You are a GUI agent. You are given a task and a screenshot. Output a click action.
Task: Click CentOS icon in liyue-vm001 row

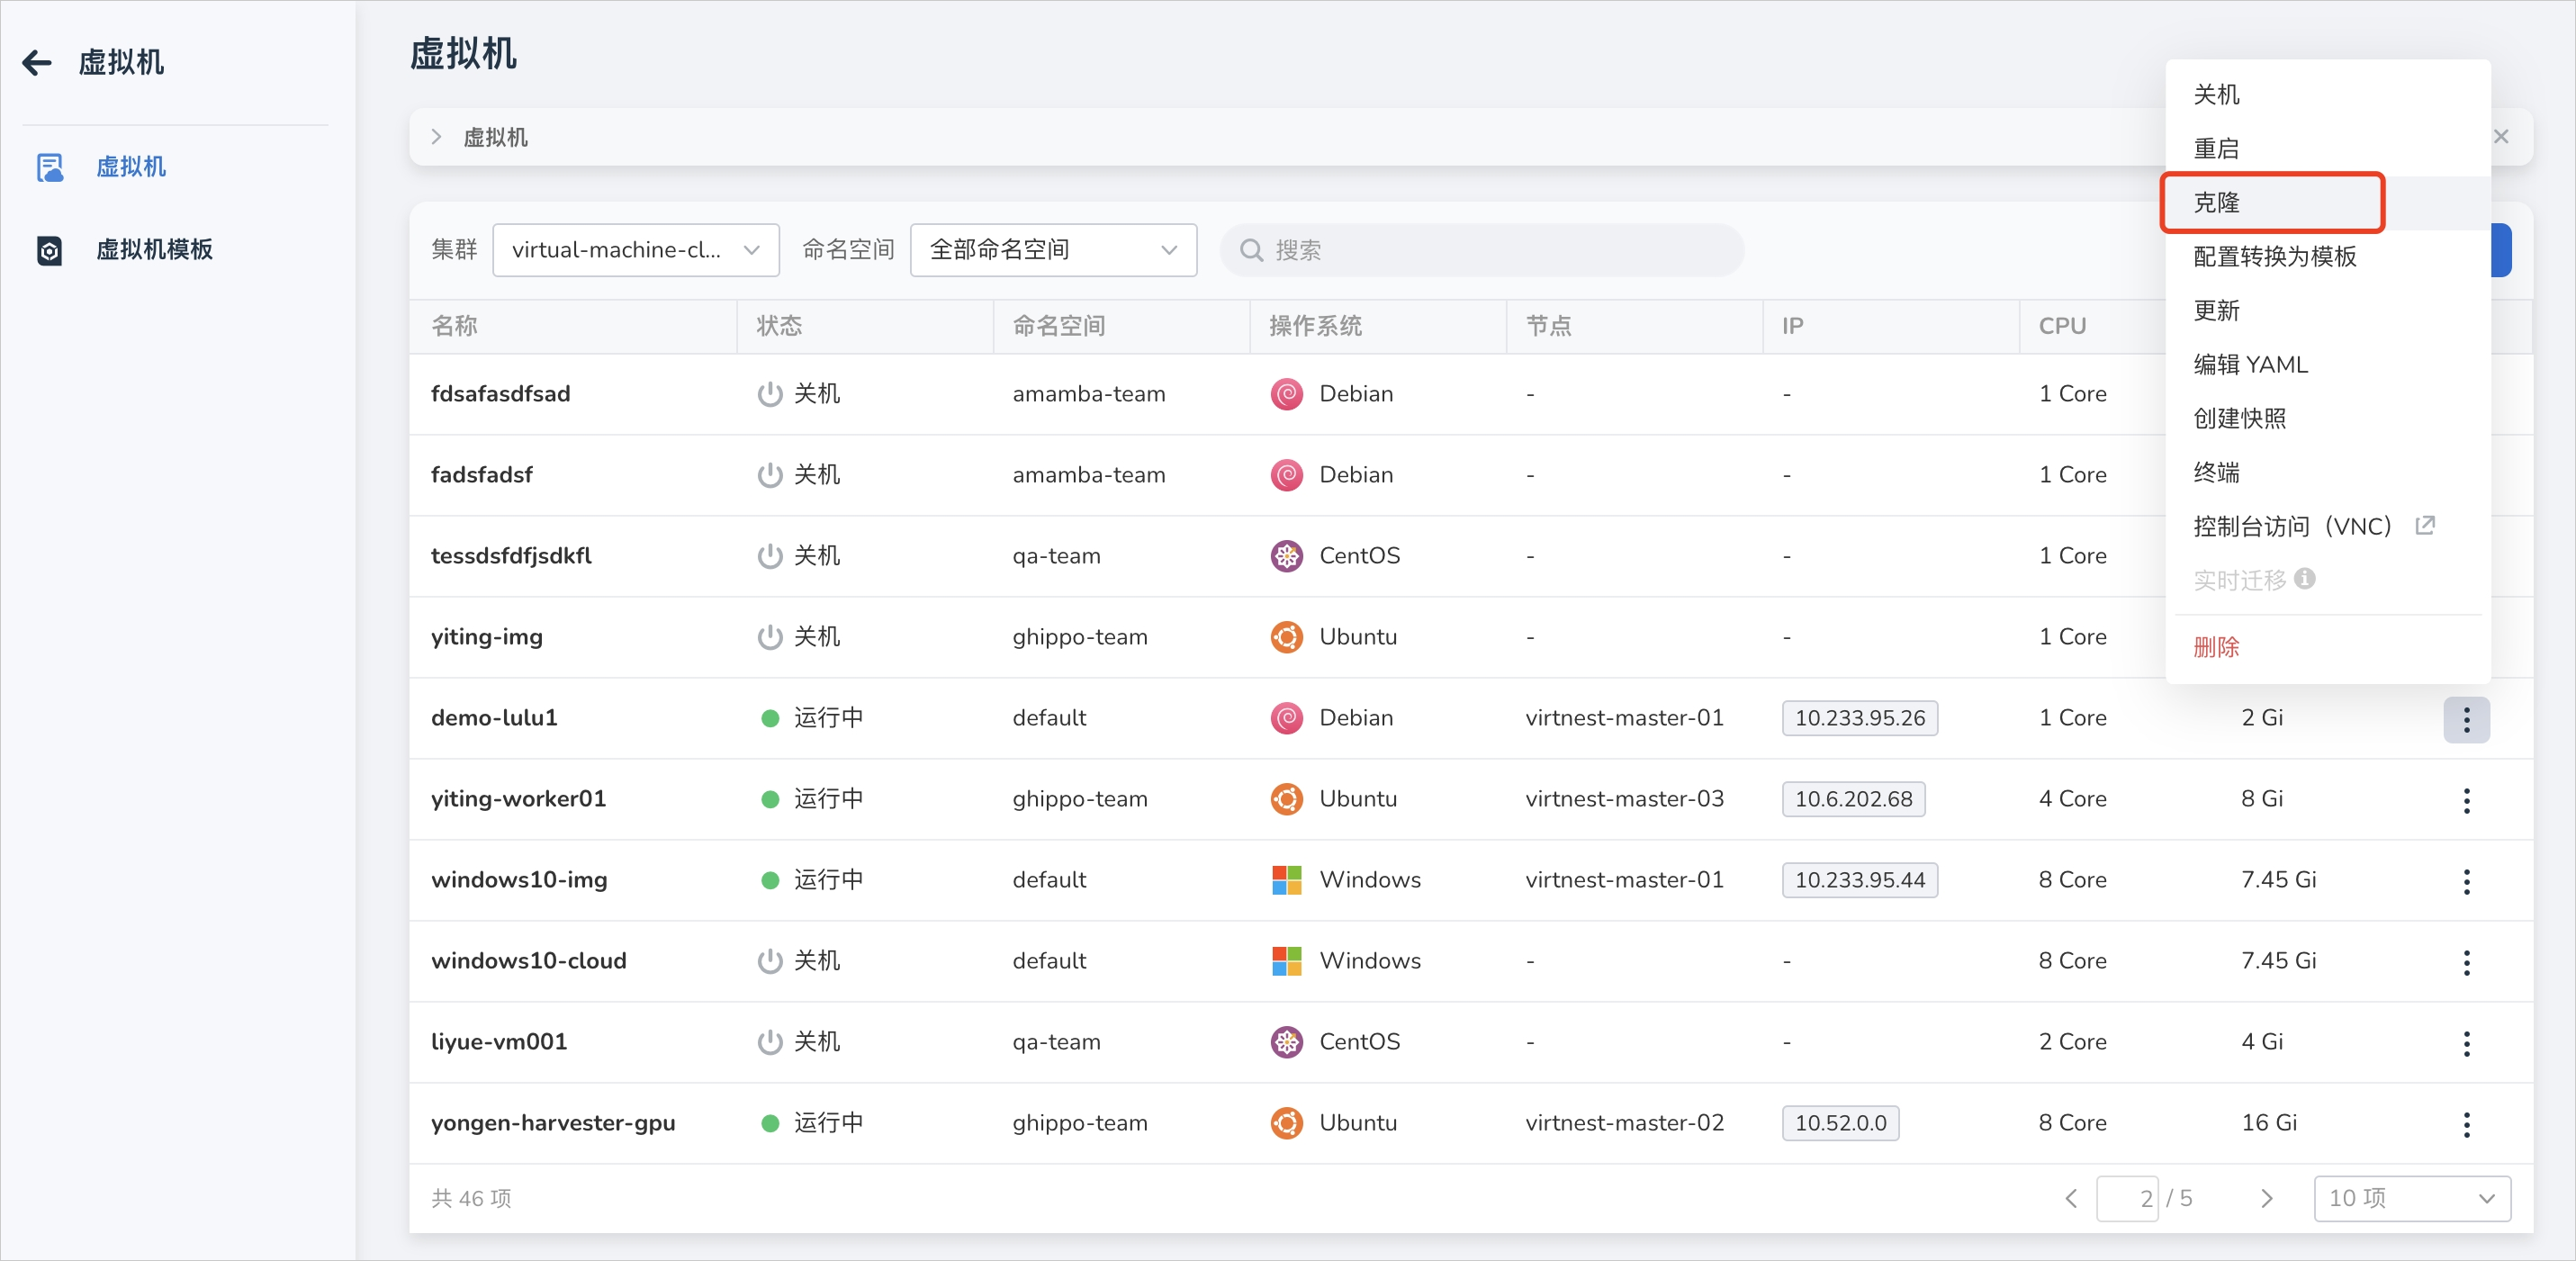(x=1286, y=1042)
